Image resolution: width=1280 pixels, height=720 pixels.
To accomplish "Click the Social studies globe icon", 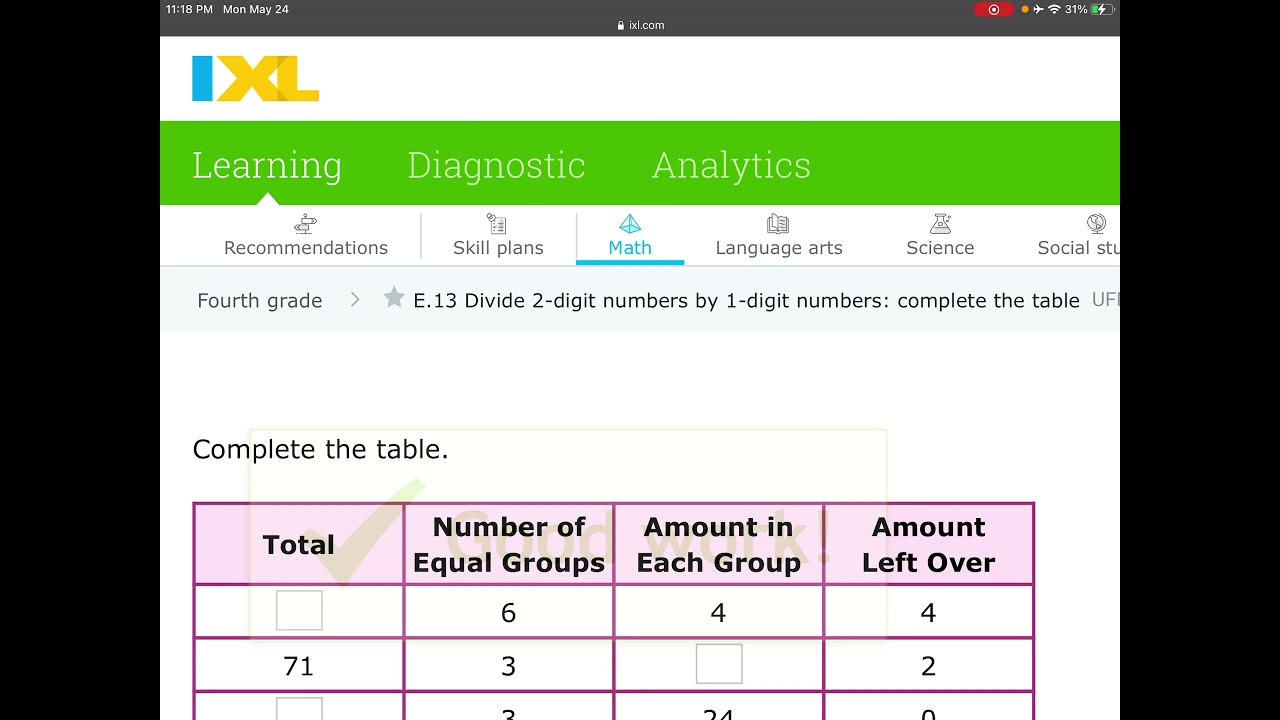I will coord(1096,224).
